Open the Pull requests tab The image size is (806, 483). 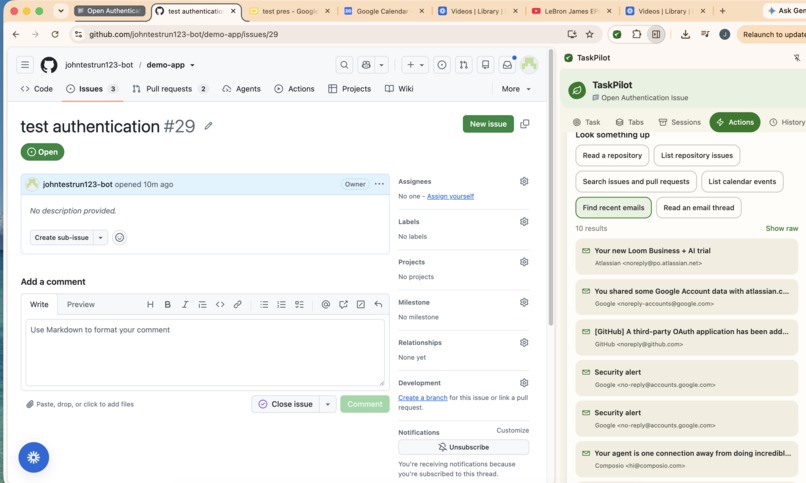[170, 89]
